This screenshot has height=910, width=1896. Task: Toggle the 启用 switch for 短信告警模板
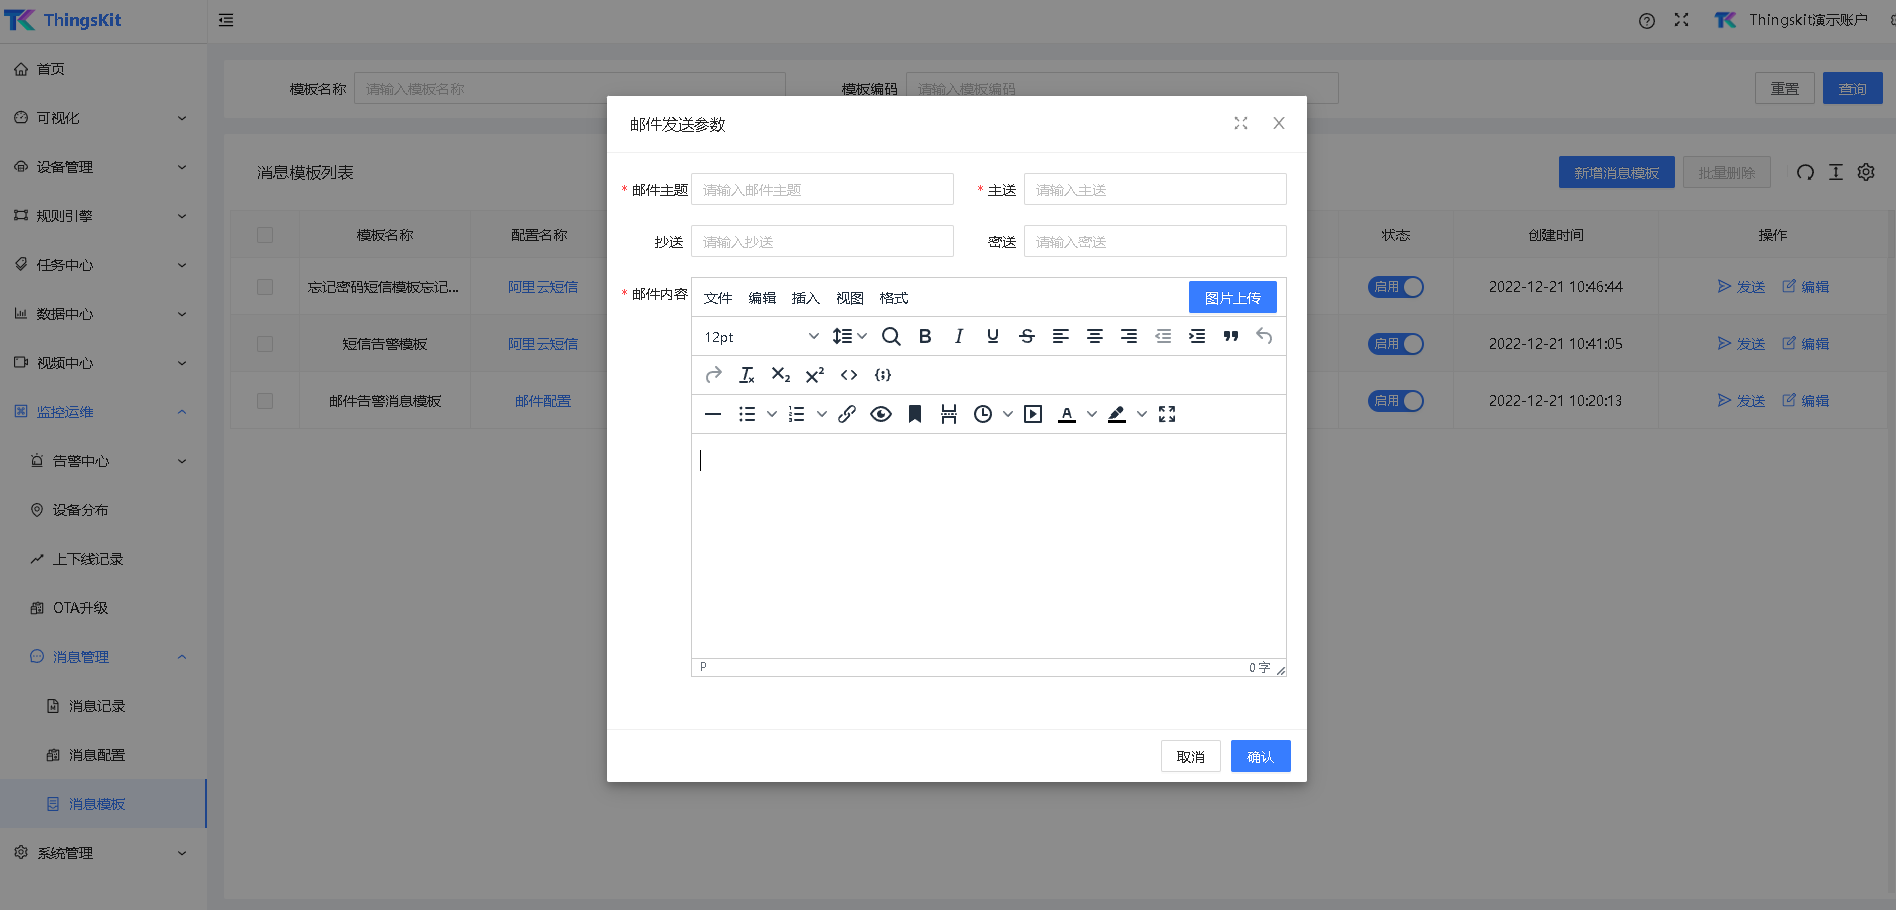click(x=1396, y=344)
